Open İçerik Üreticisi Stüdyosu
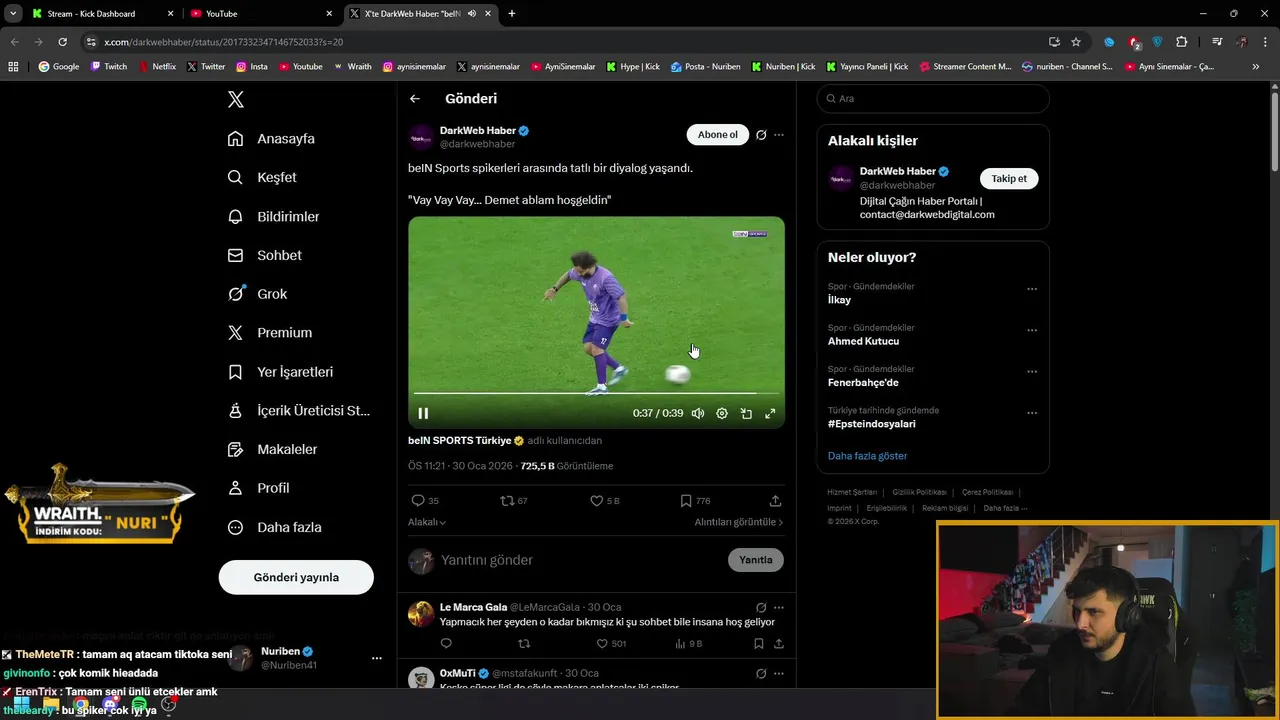Image resolution: width=1280 pixels, height=720 pixels. click(x=298, y=410)
